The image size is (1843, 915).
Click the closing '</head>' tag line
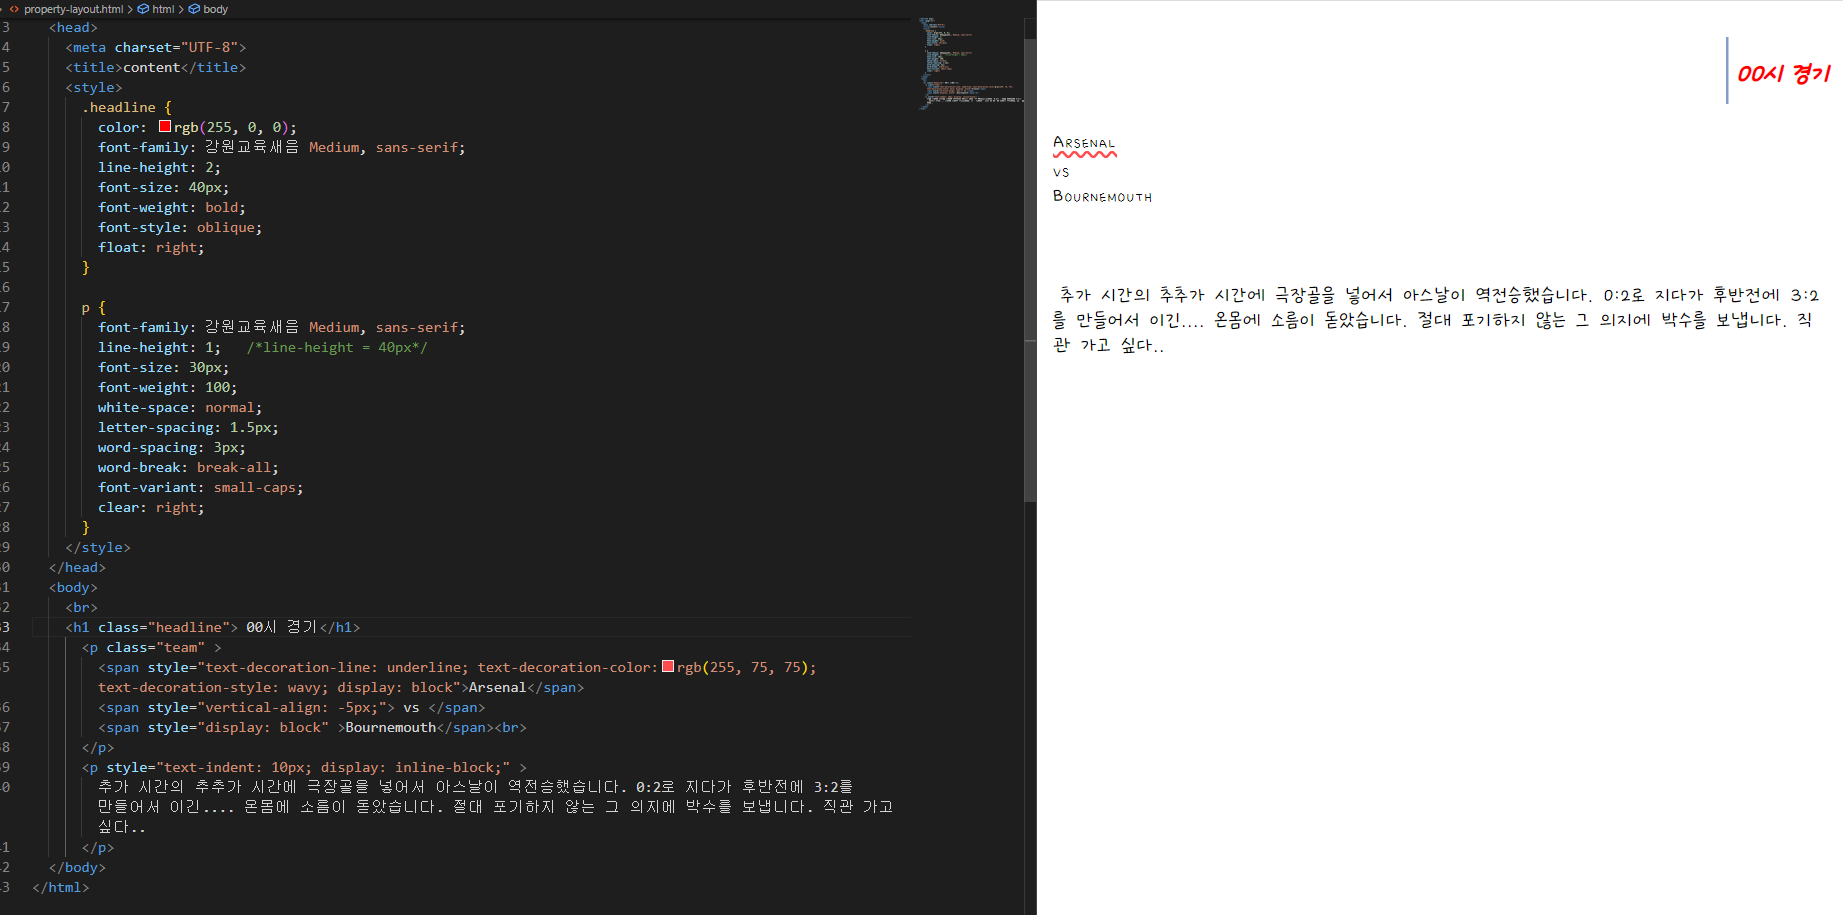(x=77, y=567)
